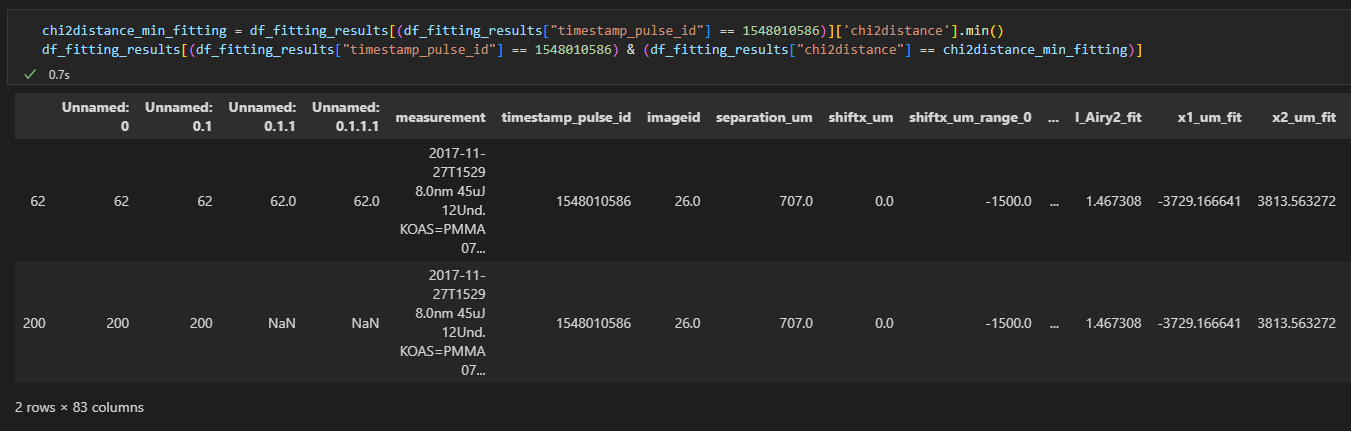
Task: Select the 'timestamp_pulse_id' column header
Action: (566, 117)
